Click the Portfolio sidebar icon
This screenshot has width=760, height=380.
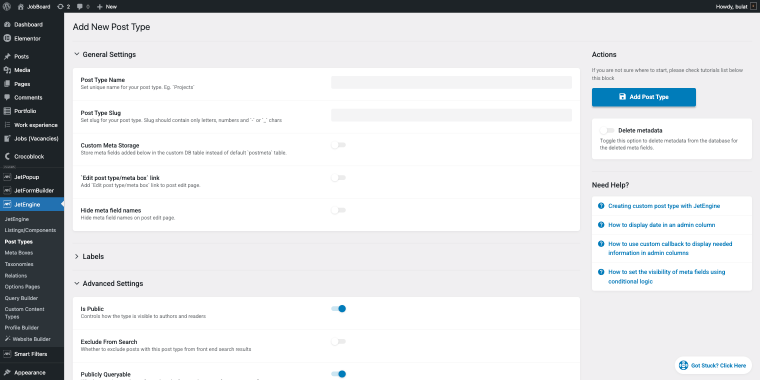7,111
